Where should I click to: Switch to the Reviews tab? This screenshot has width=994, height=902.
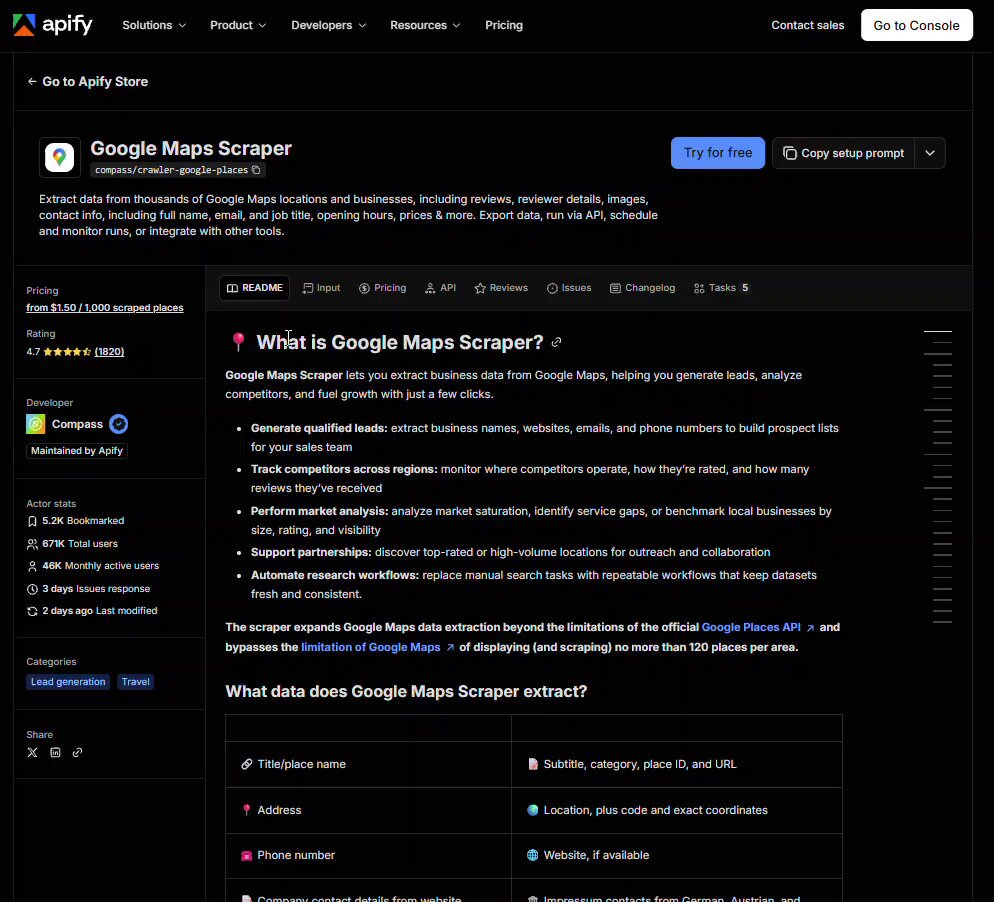[x=501, y=288]
